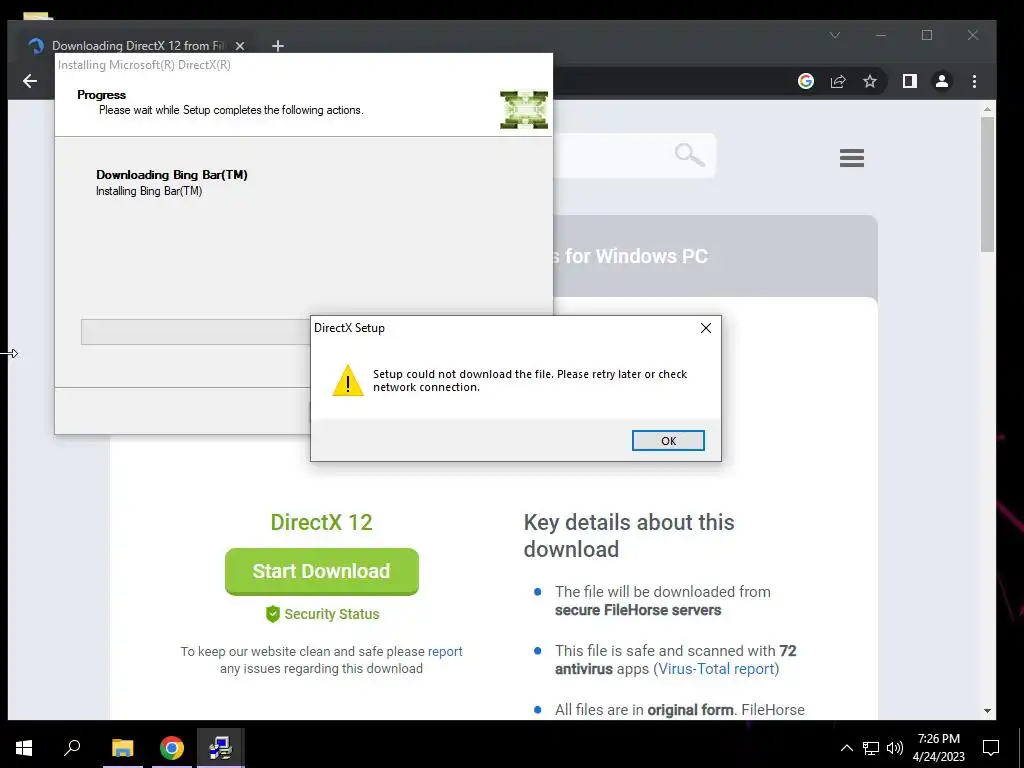Open the network tray icon
Screen dimensions: 1024x768
tap(871, 748)
